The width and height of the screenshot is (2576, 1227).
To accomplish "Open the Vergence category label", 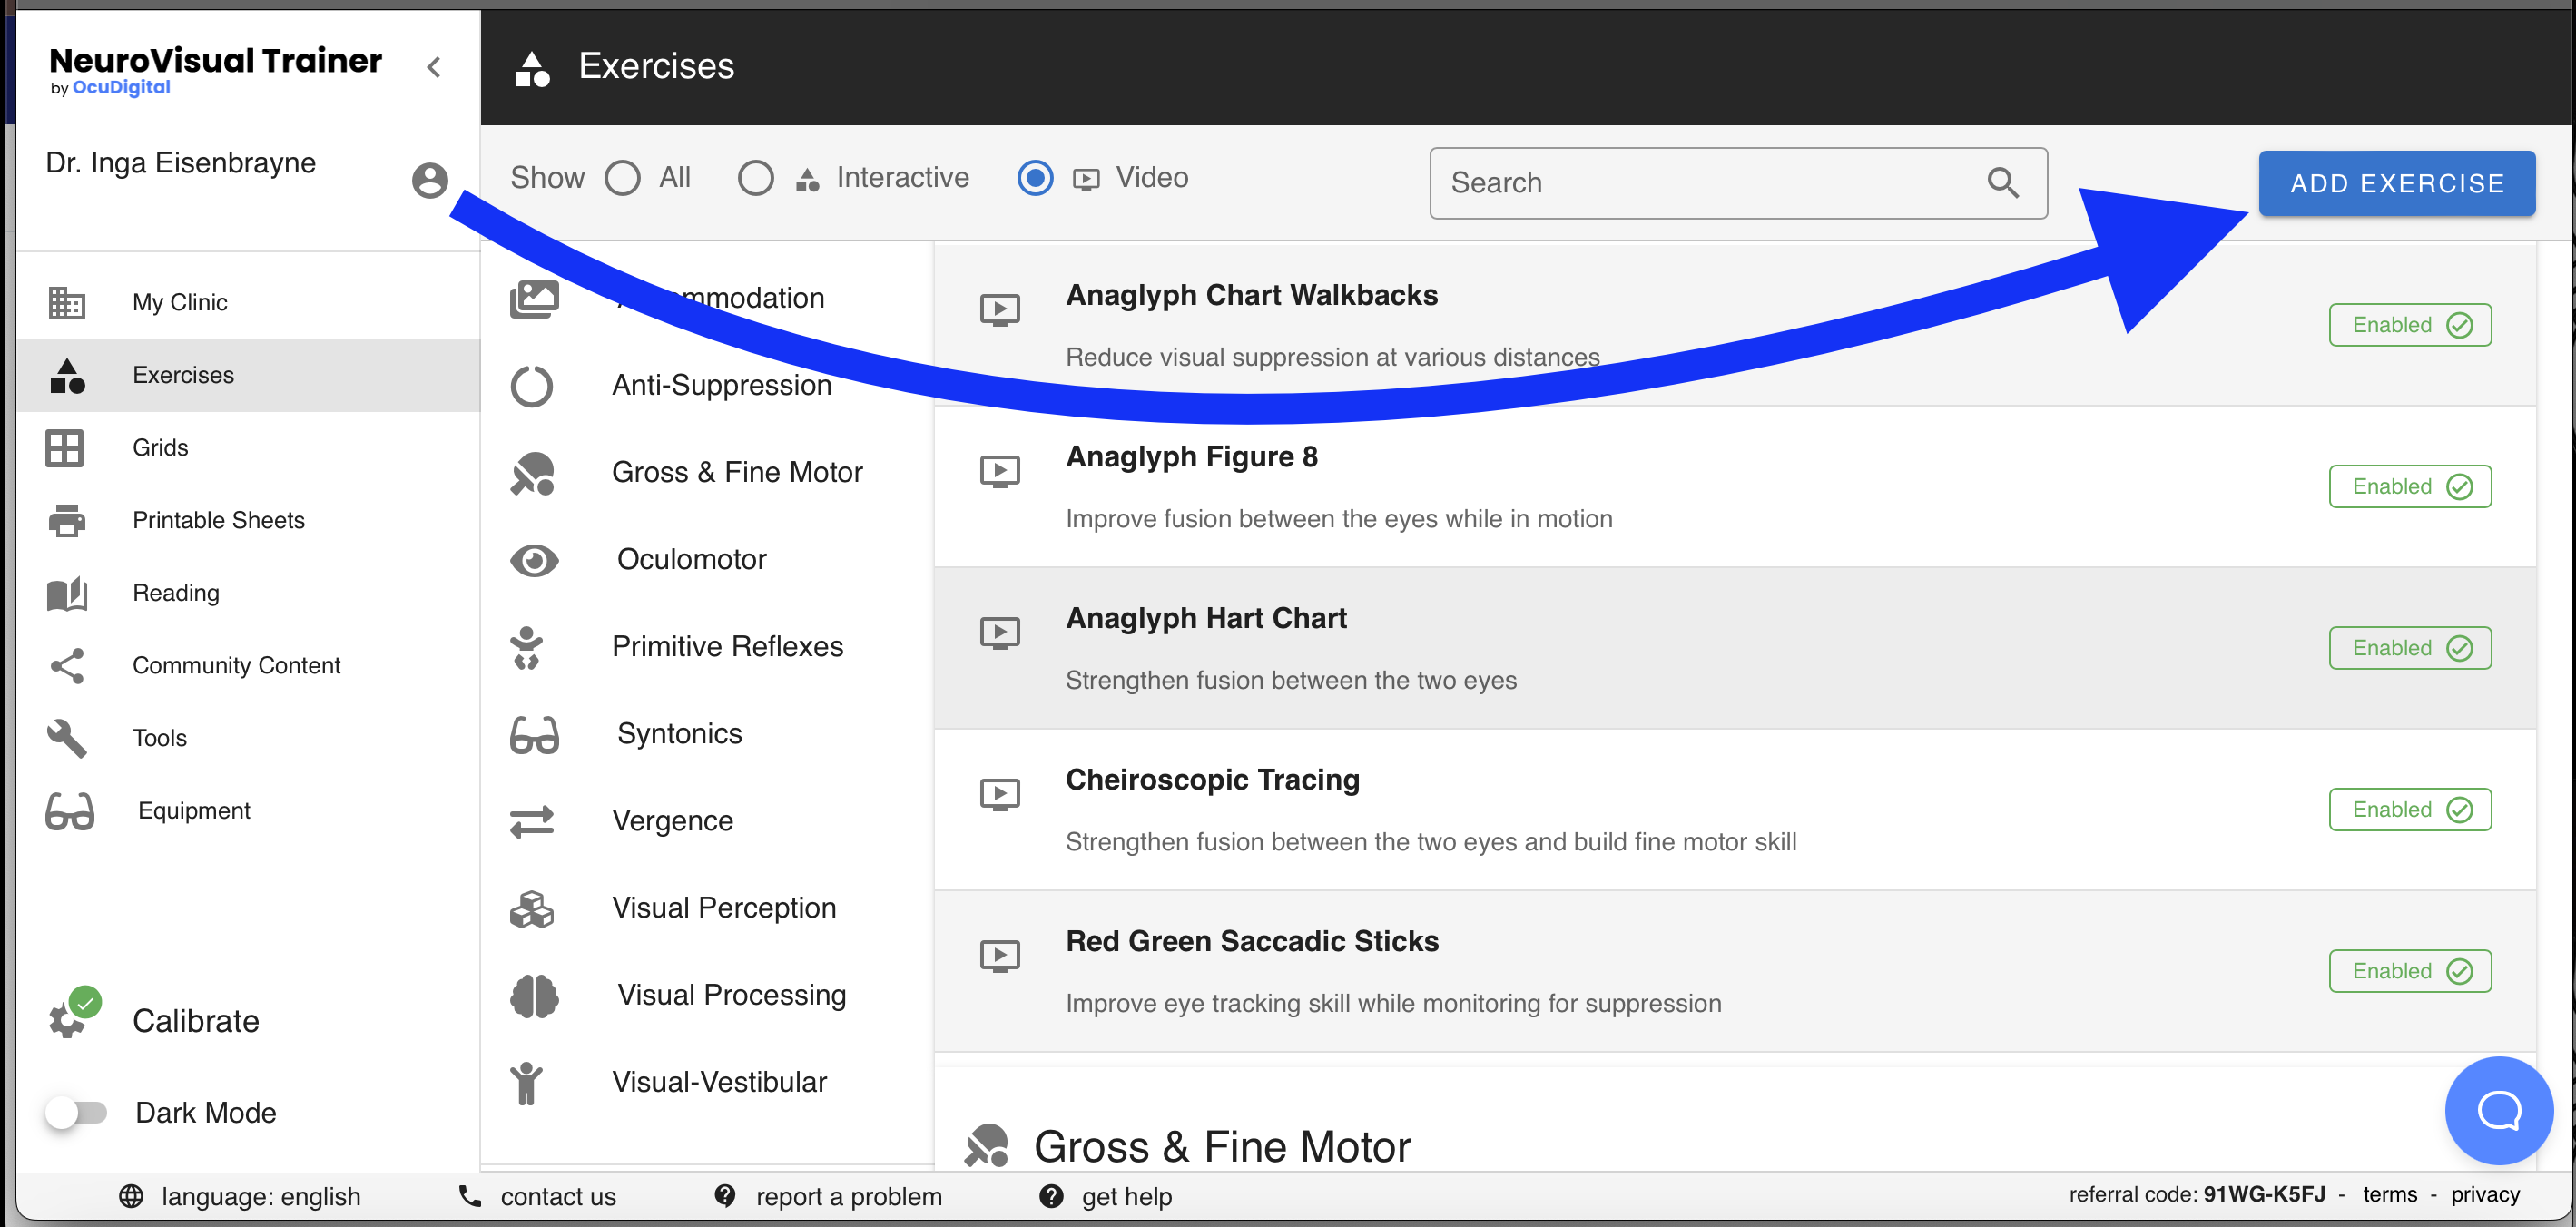I will pyautogui.click(x=672, y=820).
